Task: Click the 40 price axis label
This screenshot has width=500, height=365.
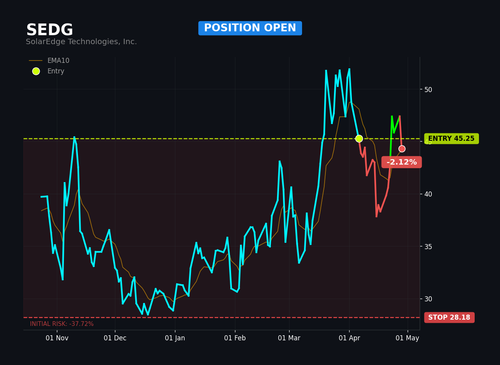Action: pyautogui.click(x=428, y=194)
